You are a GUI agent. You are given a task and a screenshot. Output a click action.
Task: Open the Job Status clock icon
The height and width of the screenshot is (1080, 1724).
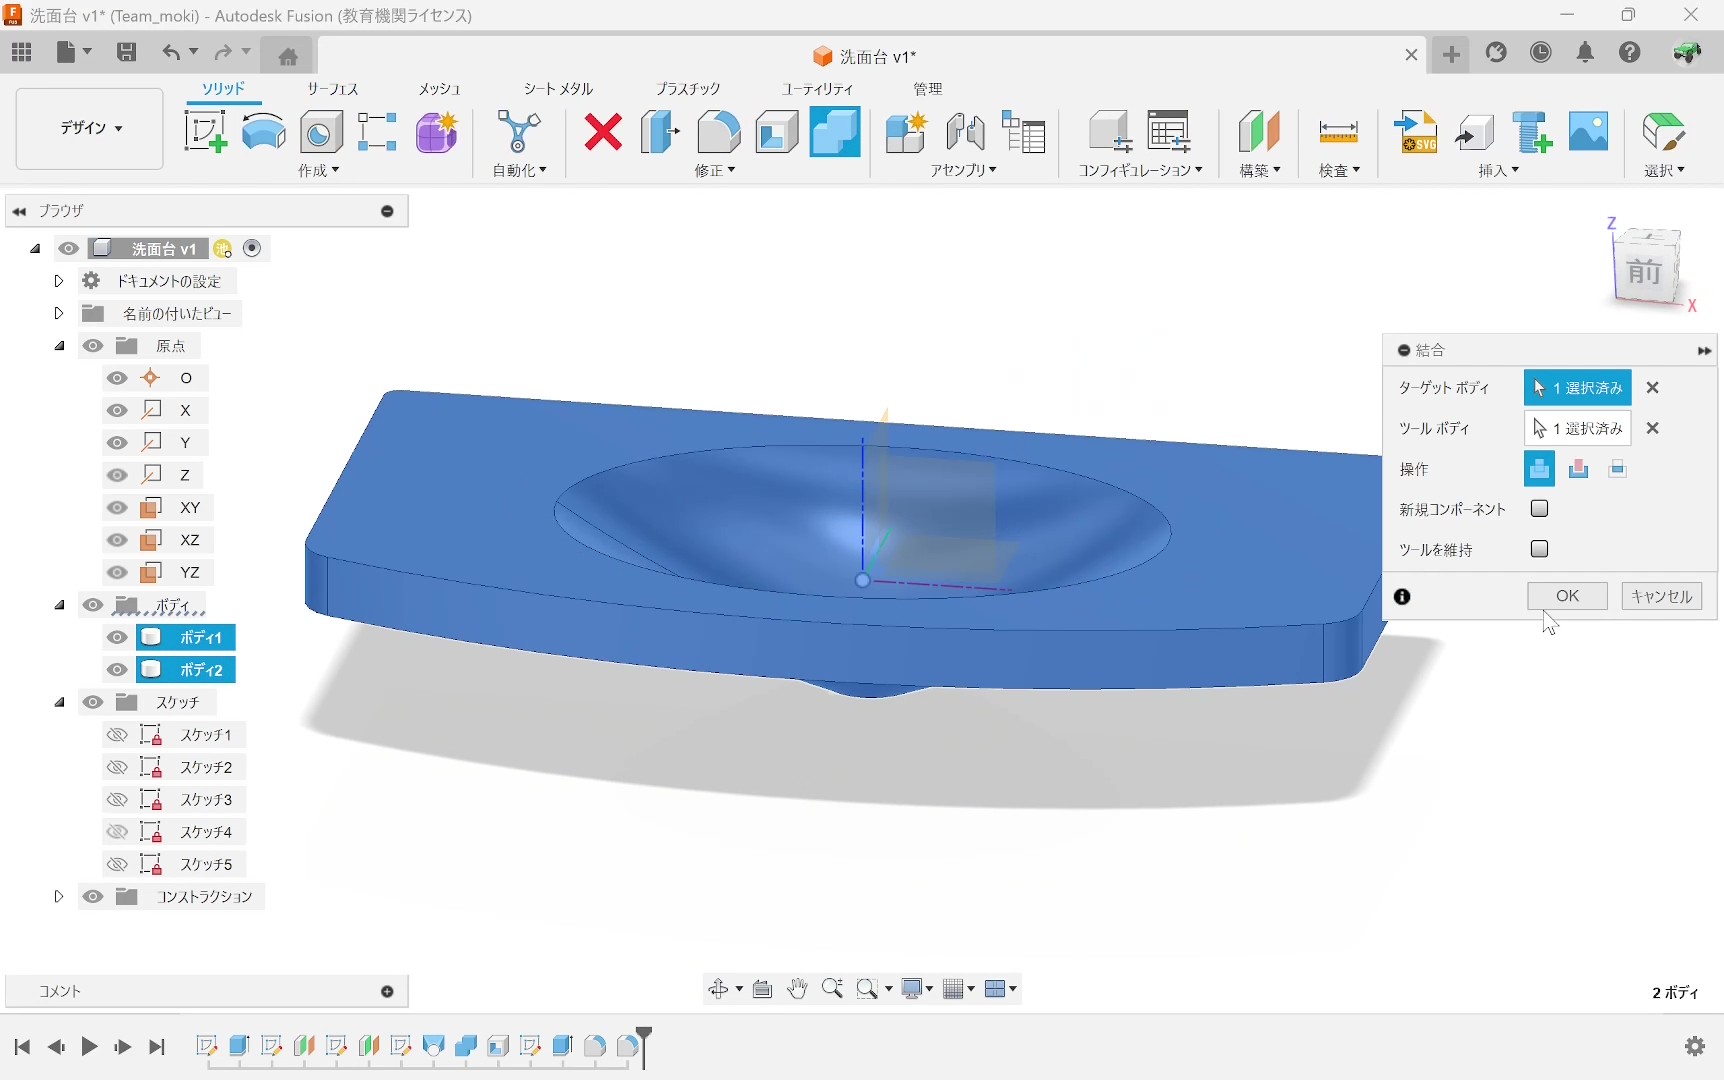tap(1541, 53)
